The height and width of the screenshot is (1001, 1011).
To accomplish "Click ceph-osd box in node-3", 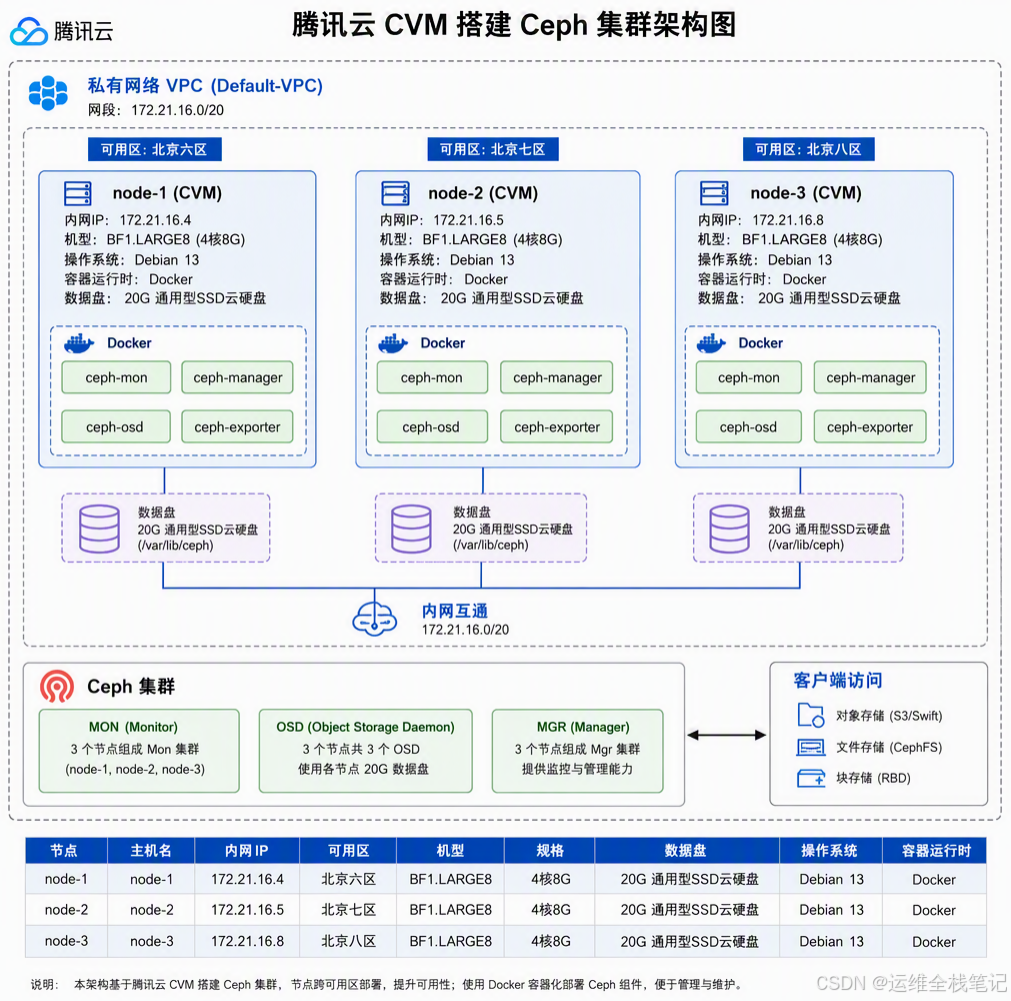I will (749, 427).
